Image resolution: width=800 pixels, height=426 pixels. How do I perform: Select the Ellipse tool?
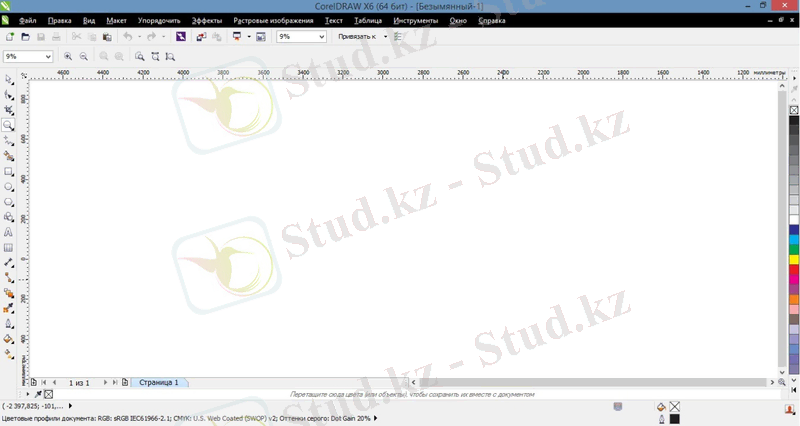[8, 187]
